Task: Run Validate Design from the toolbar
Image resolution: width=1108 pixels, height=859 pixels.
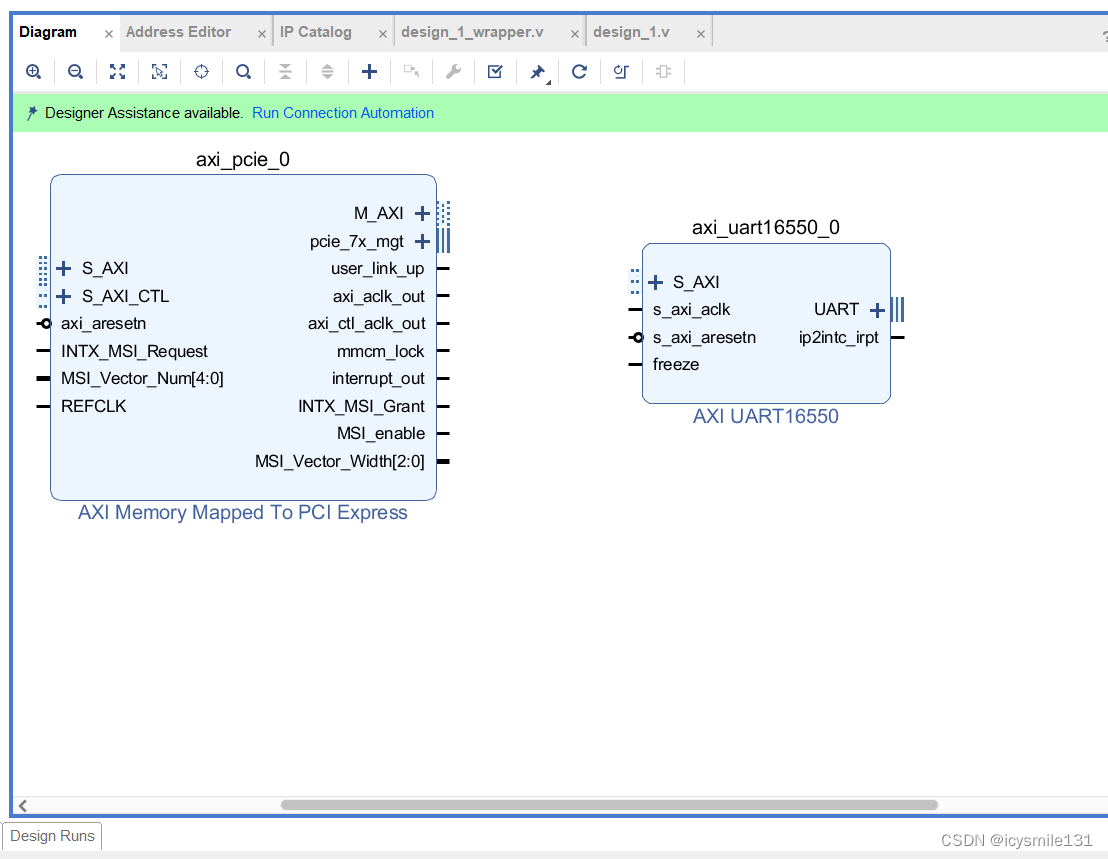Action: pos(494,71)
